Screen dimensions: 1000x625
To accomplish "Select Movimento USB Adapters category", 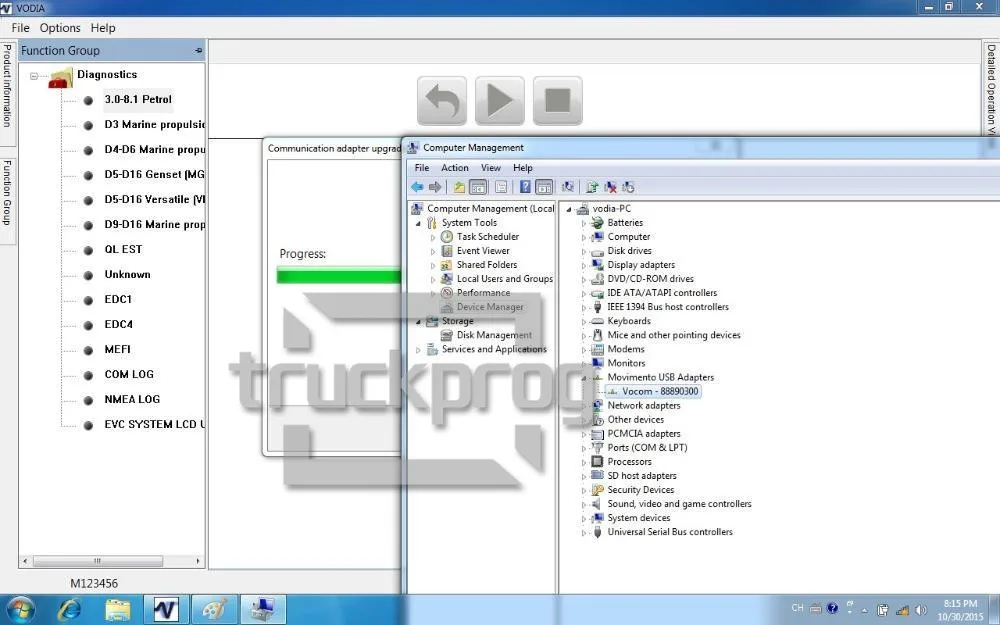I will 661,377.
